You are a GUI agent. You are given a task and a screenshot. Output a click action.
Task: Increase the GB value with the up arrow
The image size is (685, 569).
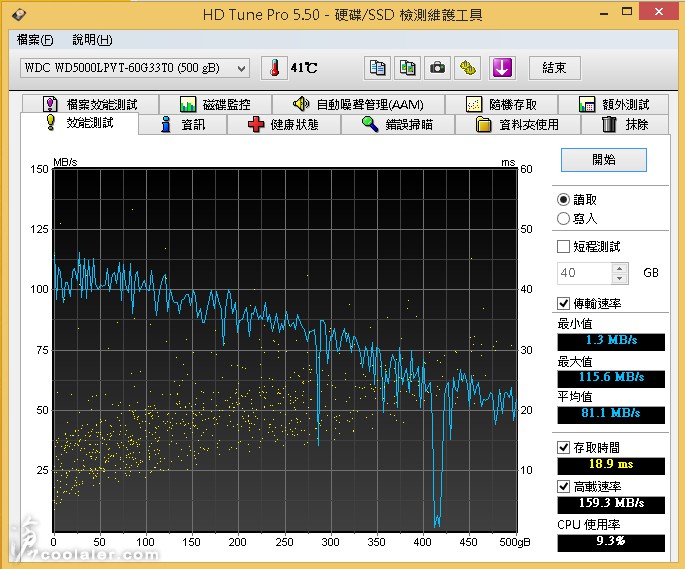619,268
